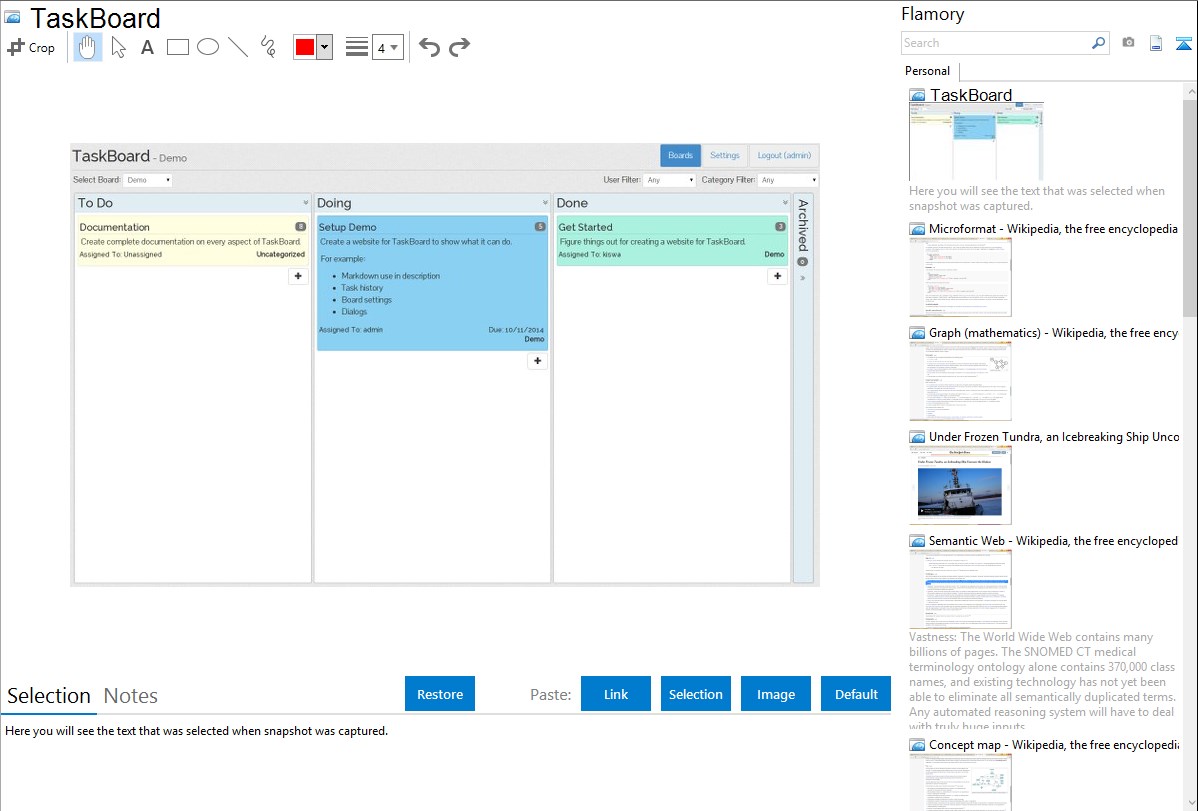Screen dimensions: 1198x811
Task: Switch to the Notes tab
Action: 131,696
